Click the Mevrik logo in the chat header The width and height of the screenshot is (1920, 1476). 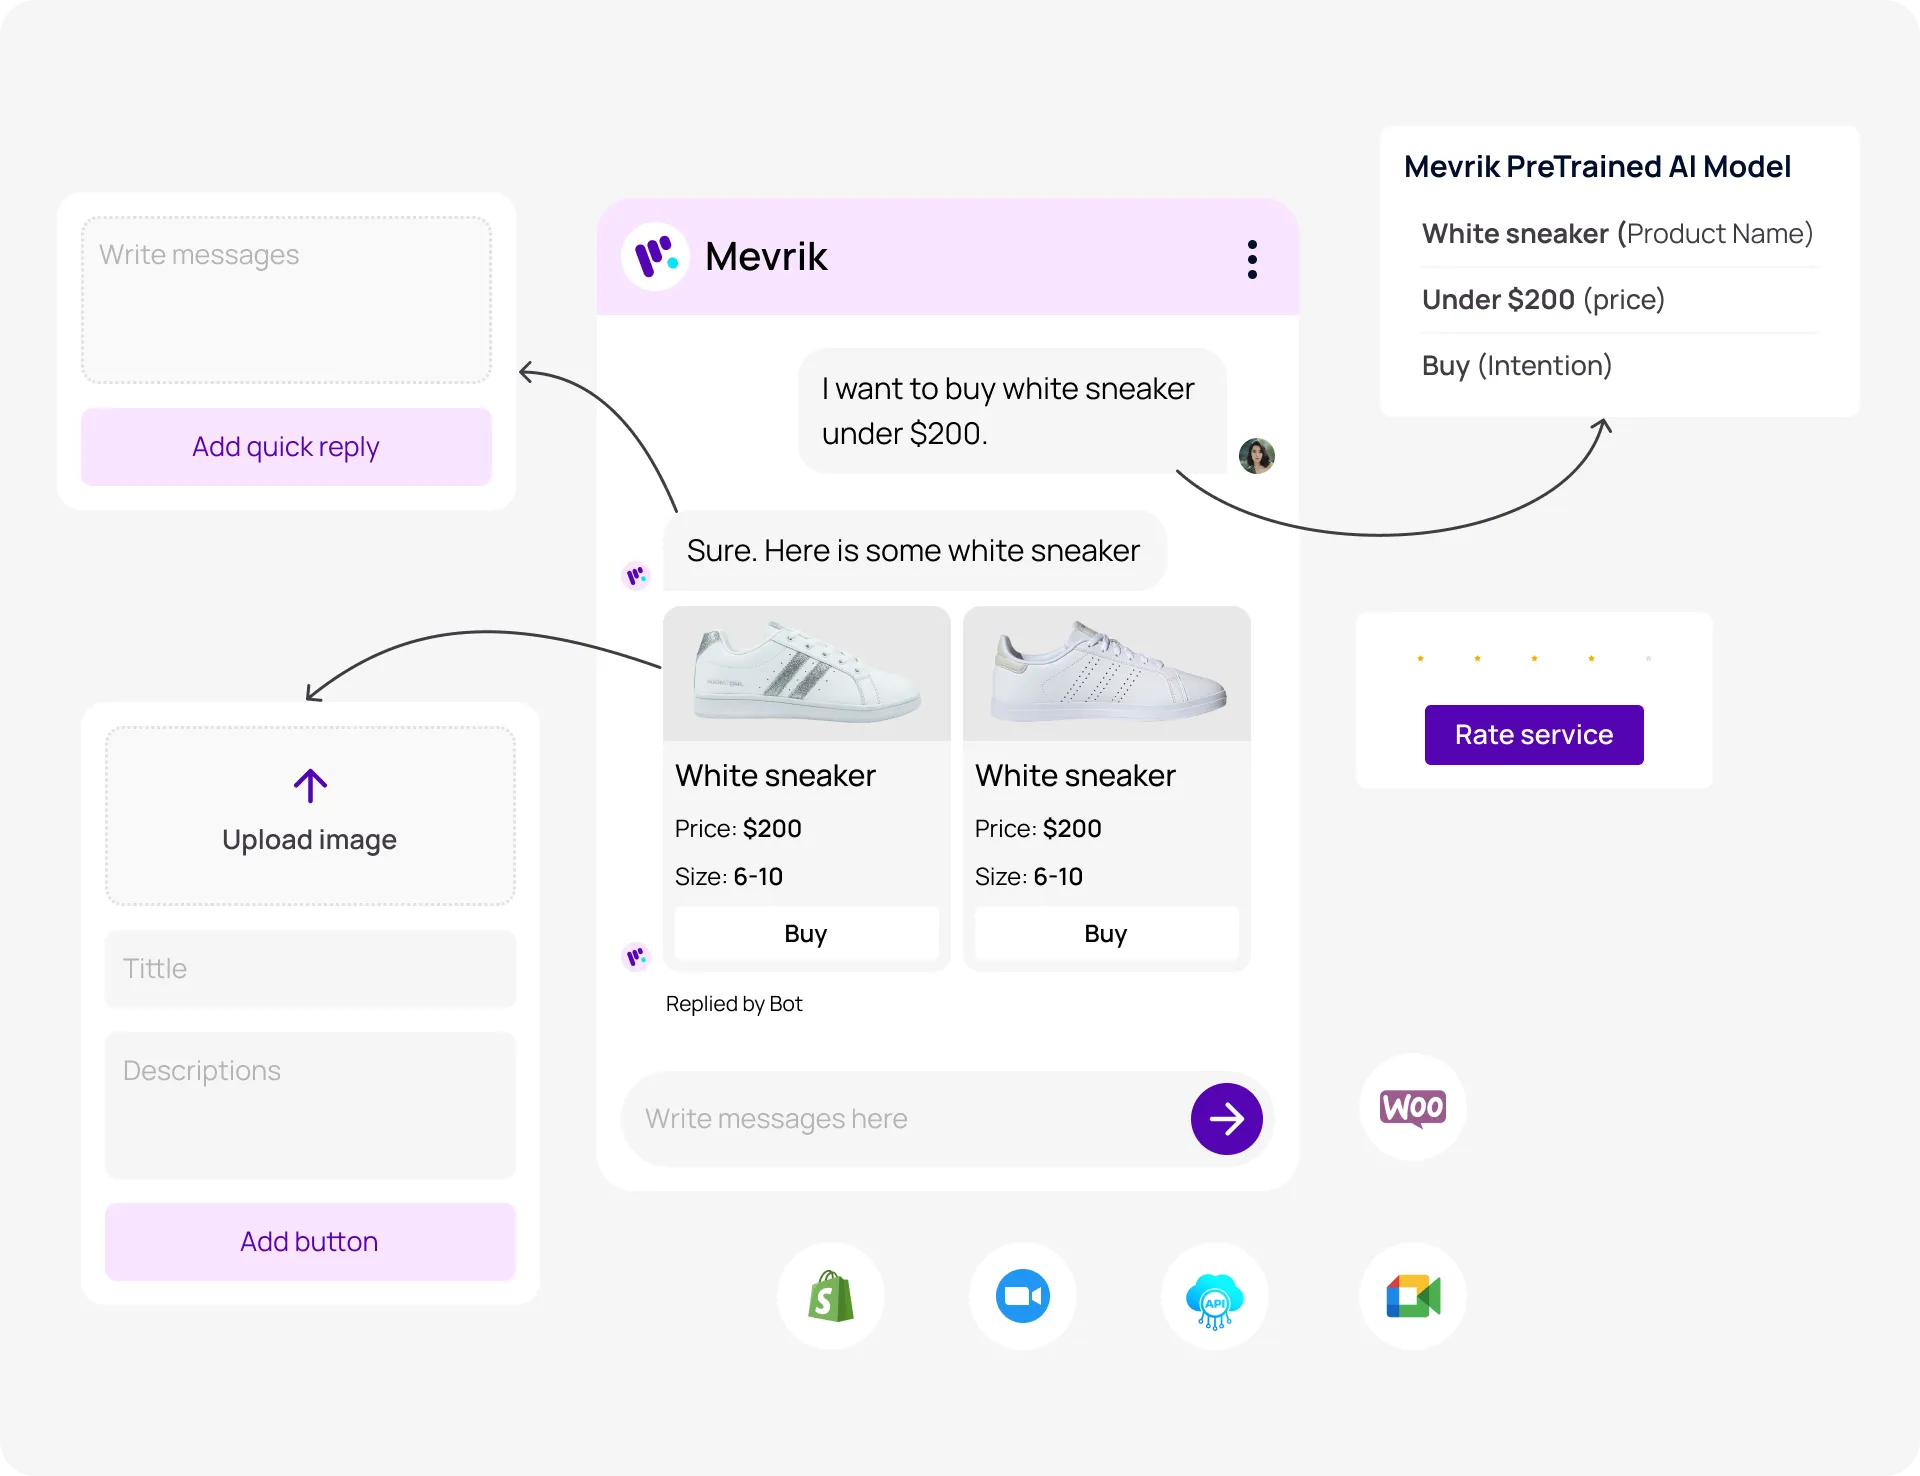(x=655, y=256)
